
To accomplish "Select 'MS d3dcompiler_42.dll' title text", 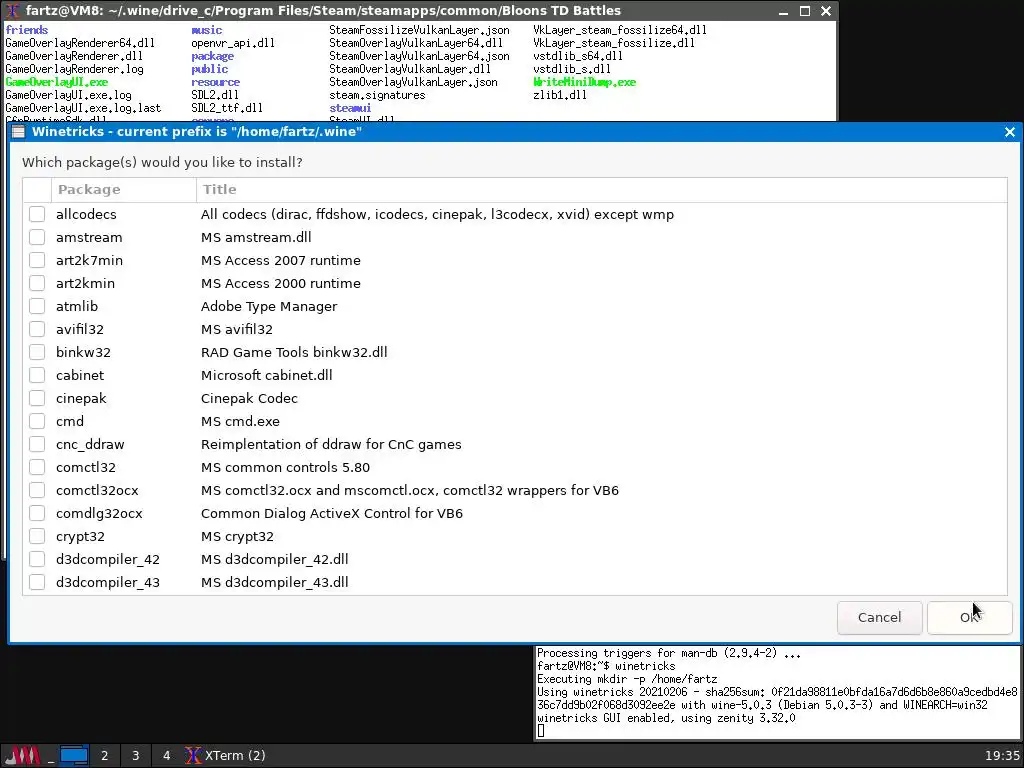I will (274, 559).
